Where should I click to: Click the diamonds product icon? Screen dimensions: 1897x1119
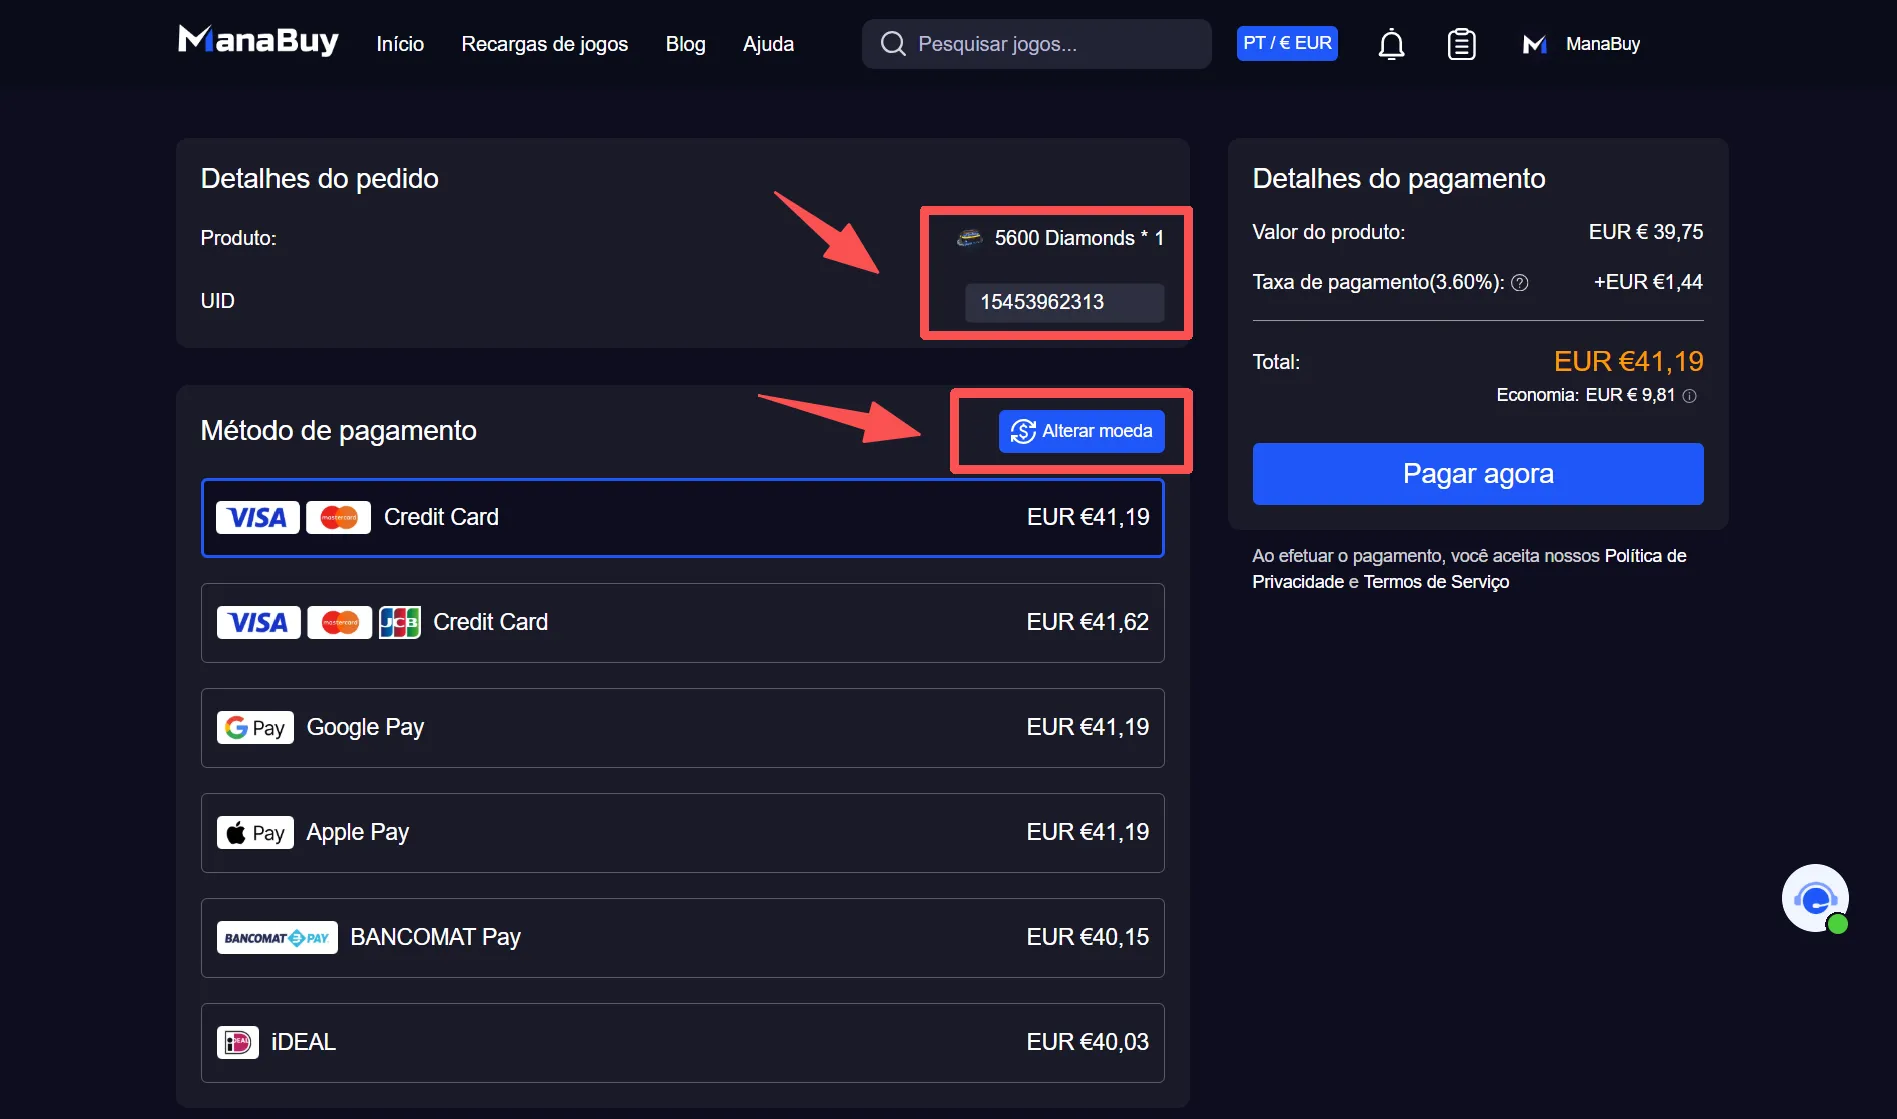point(969,238)
